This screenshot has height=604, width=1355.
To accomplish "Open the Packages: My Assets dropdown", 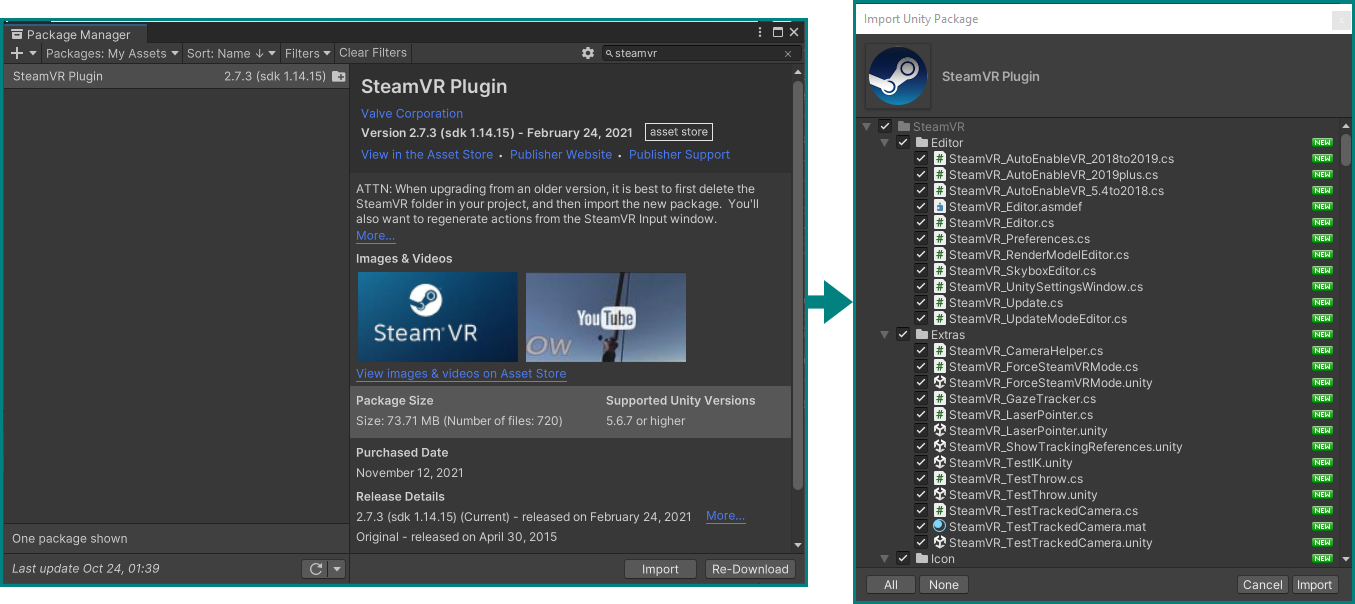I will point(112,53).
